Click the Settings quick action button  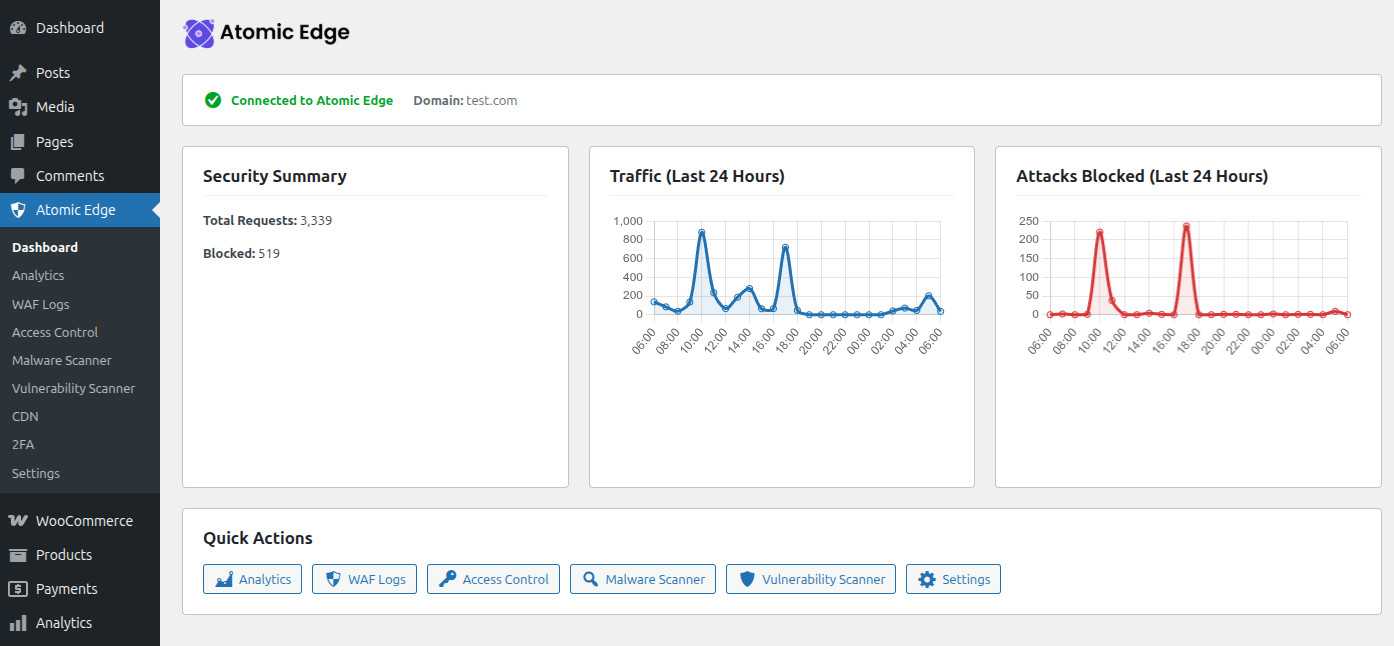pyautogui.click(x=953, y=579)
